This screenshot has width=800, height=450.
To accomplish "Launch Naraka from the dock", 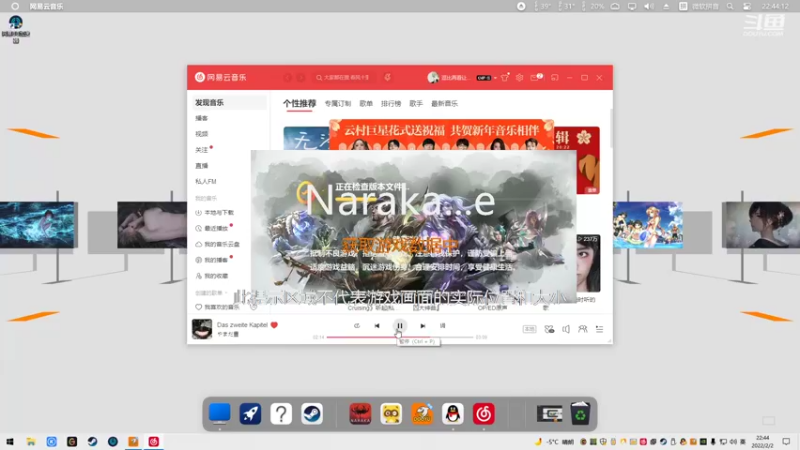I will pos(360,413).
